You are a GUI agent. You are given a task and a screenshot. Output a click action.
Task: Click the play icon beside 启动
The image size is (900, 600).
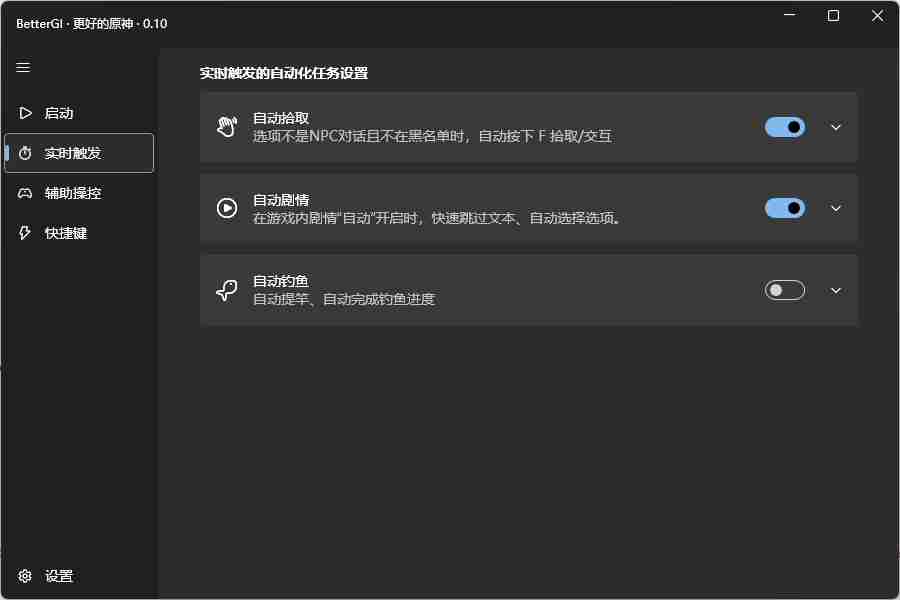(x=25, y=113)
